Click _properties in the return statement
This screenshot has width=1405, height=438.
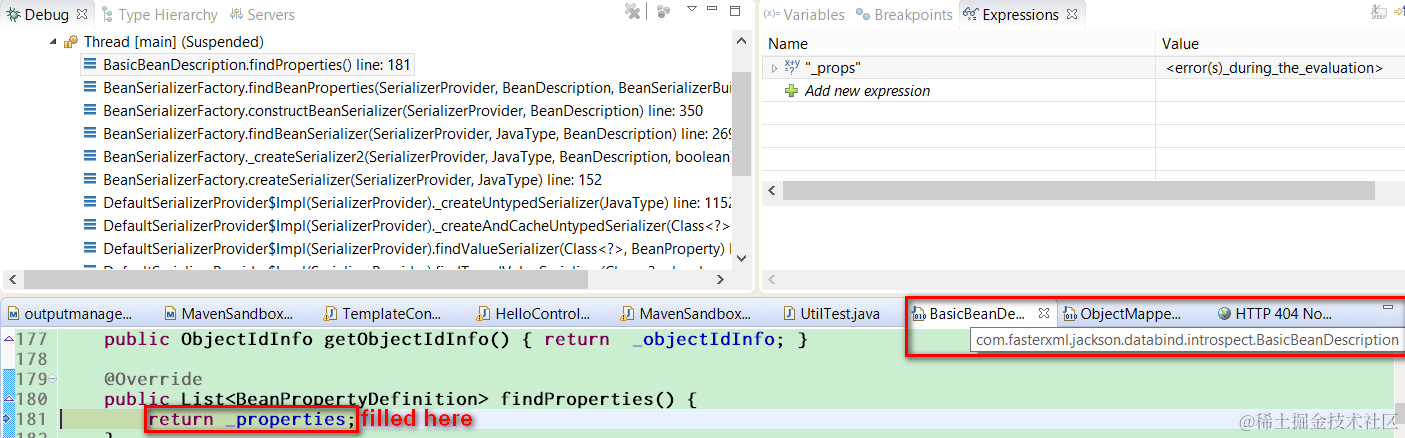pos(286,419)
